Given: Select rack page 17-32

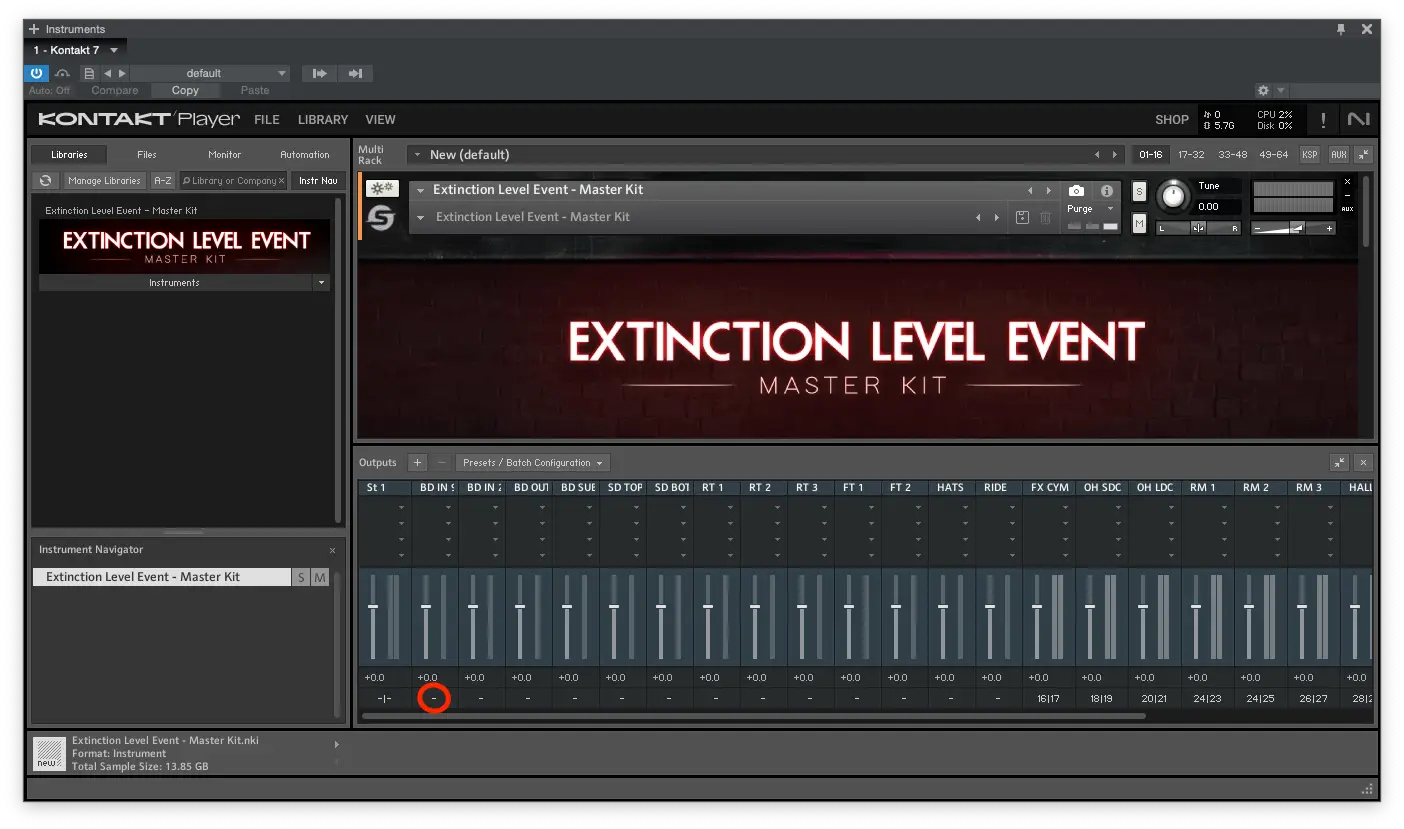Looking at the screenshot, I should pyautogui.click(x=1191, y=155).
